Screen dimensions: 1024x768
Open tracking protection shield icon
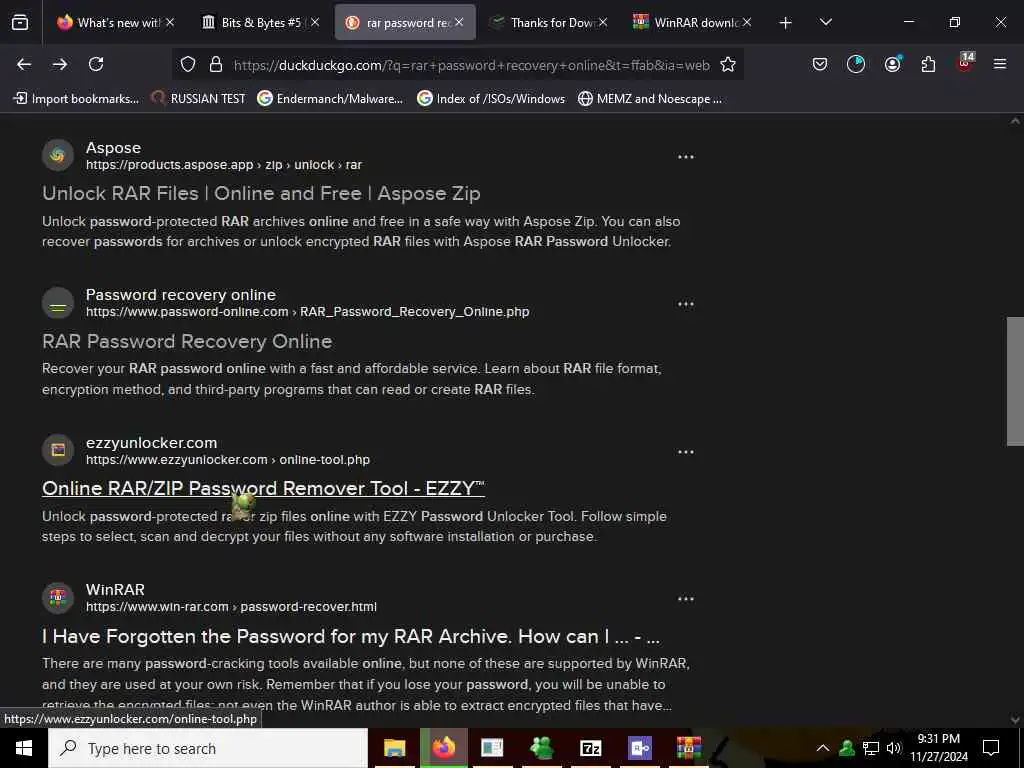coord(188,65)
